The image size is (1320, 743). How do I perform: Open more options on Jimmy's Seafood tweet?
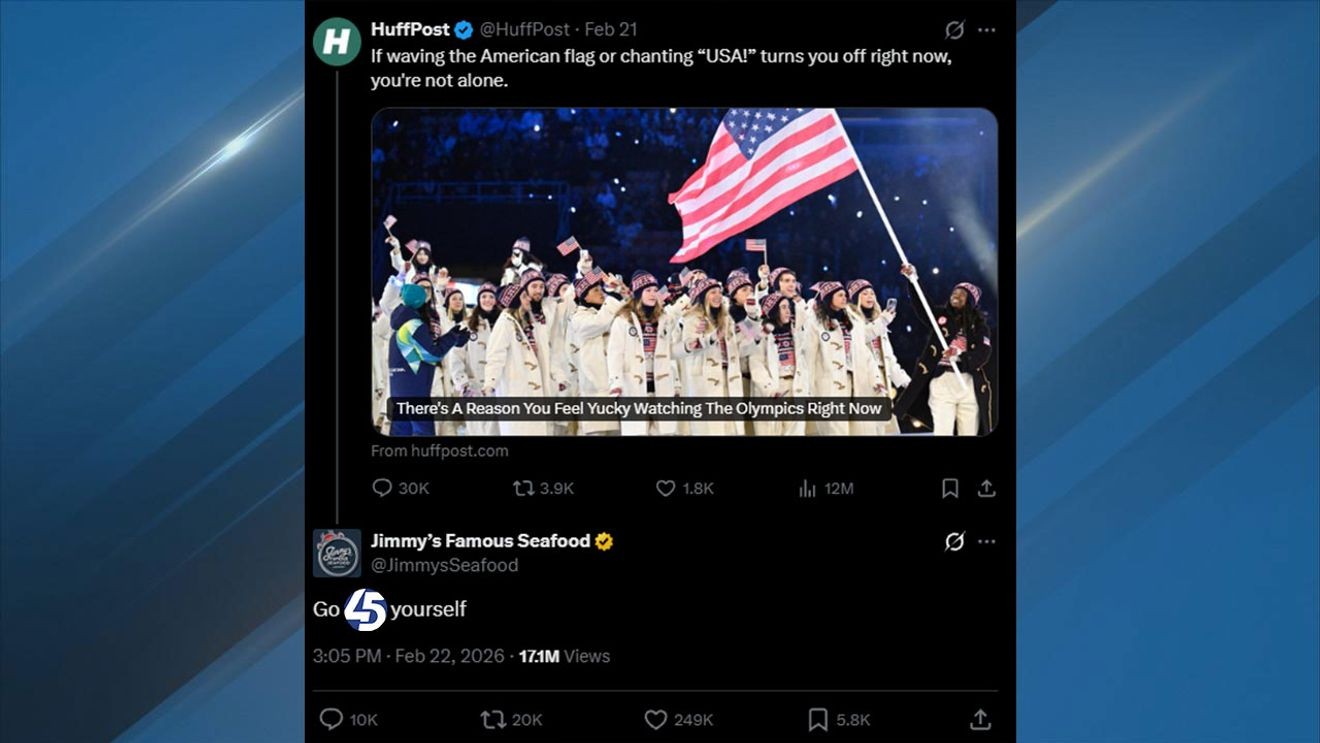click(987, 541)
